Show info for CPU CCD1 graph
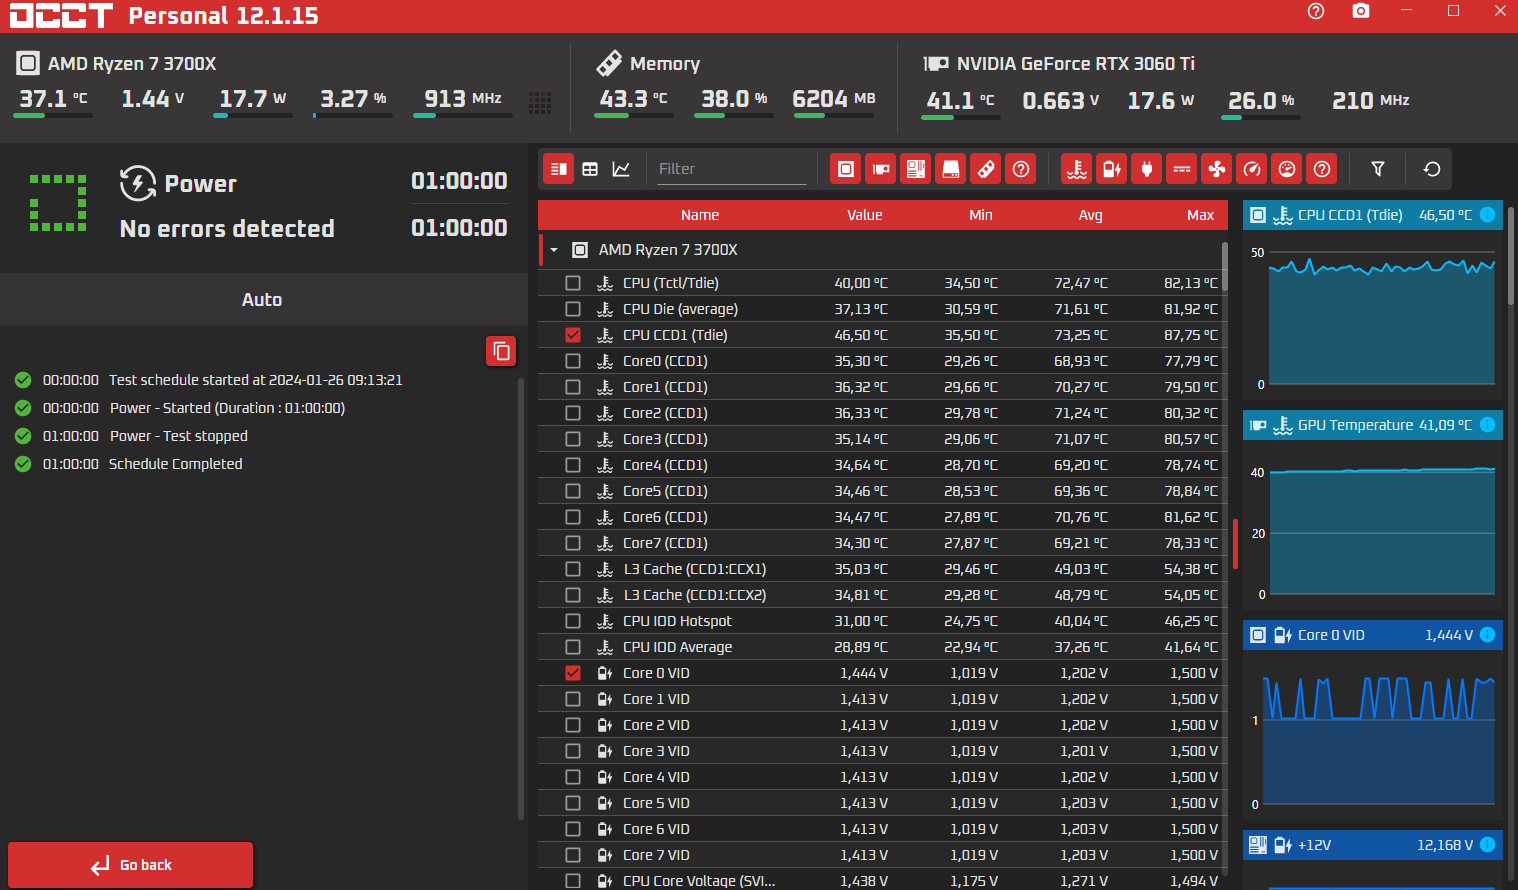Image resolution: width=1518 pixels, height=890 pixels. (1487, 215)
